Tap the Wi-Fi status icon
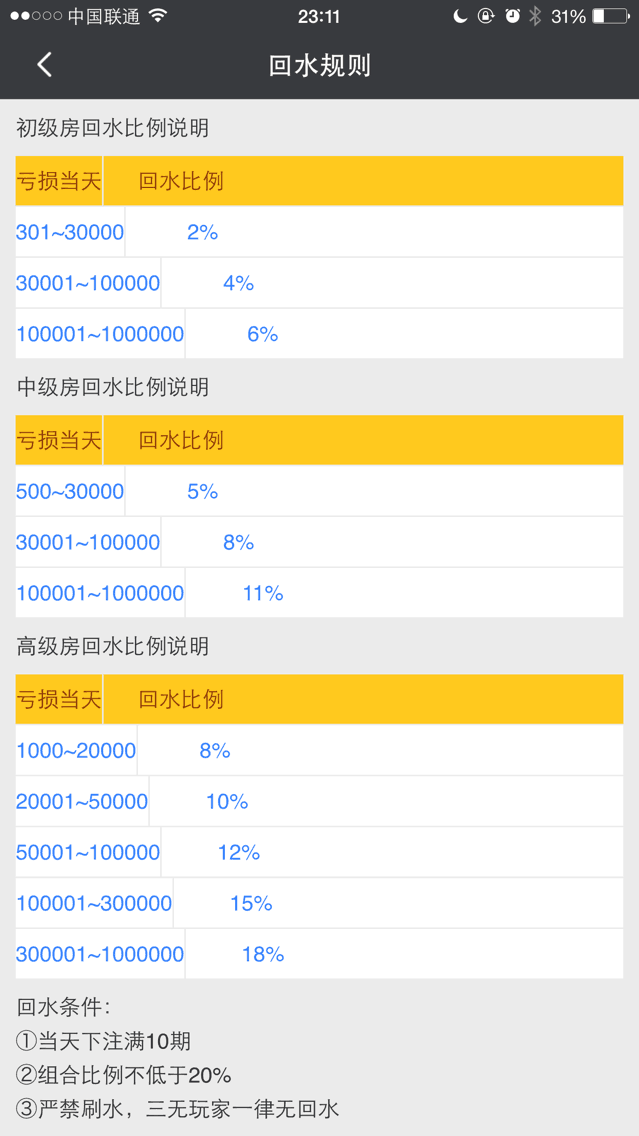 (x=157, y=16)
